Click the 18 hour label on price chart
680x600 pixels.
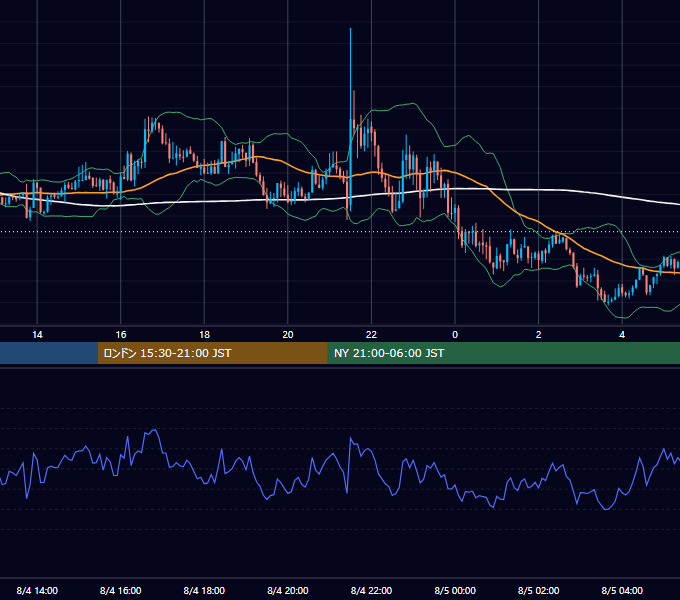point(204,335)
